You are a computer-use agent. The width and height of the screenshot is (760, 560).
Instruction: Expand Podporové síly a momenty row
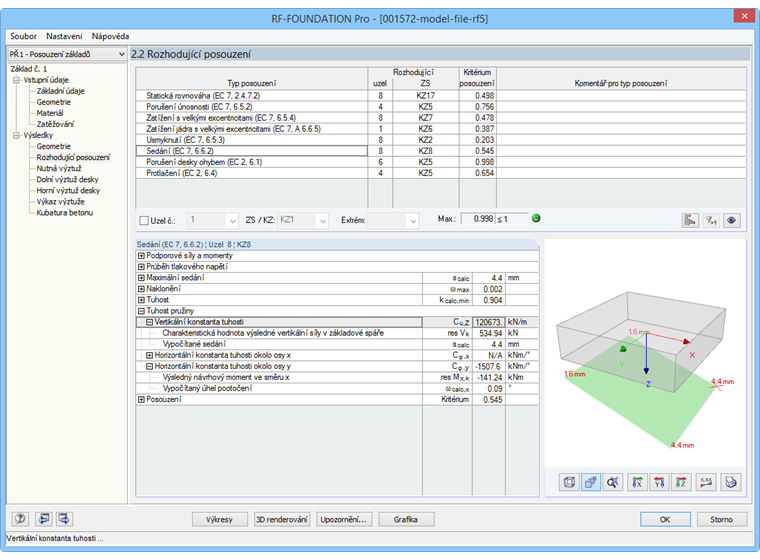(141, 256)
